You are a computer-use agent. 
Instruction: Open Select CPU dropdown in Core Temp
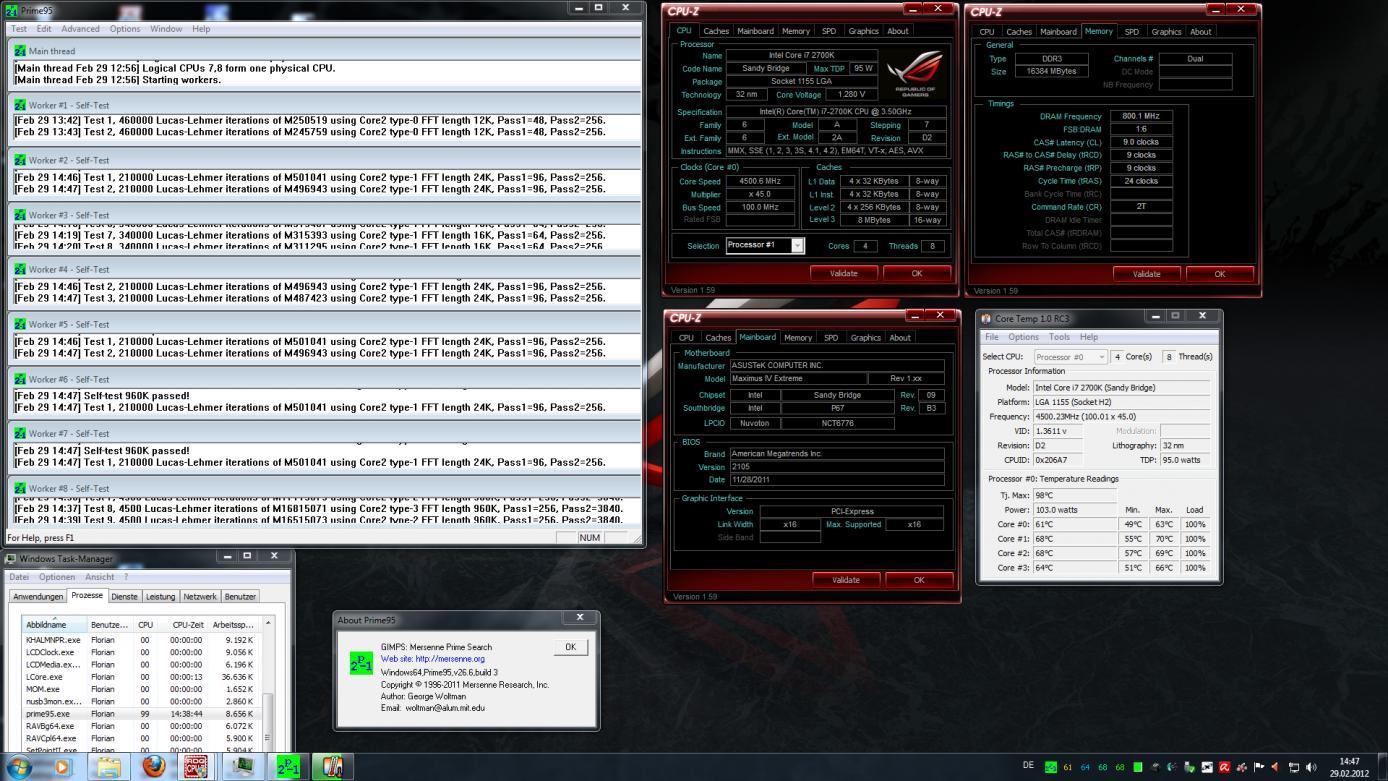(x=1070, y=357)
